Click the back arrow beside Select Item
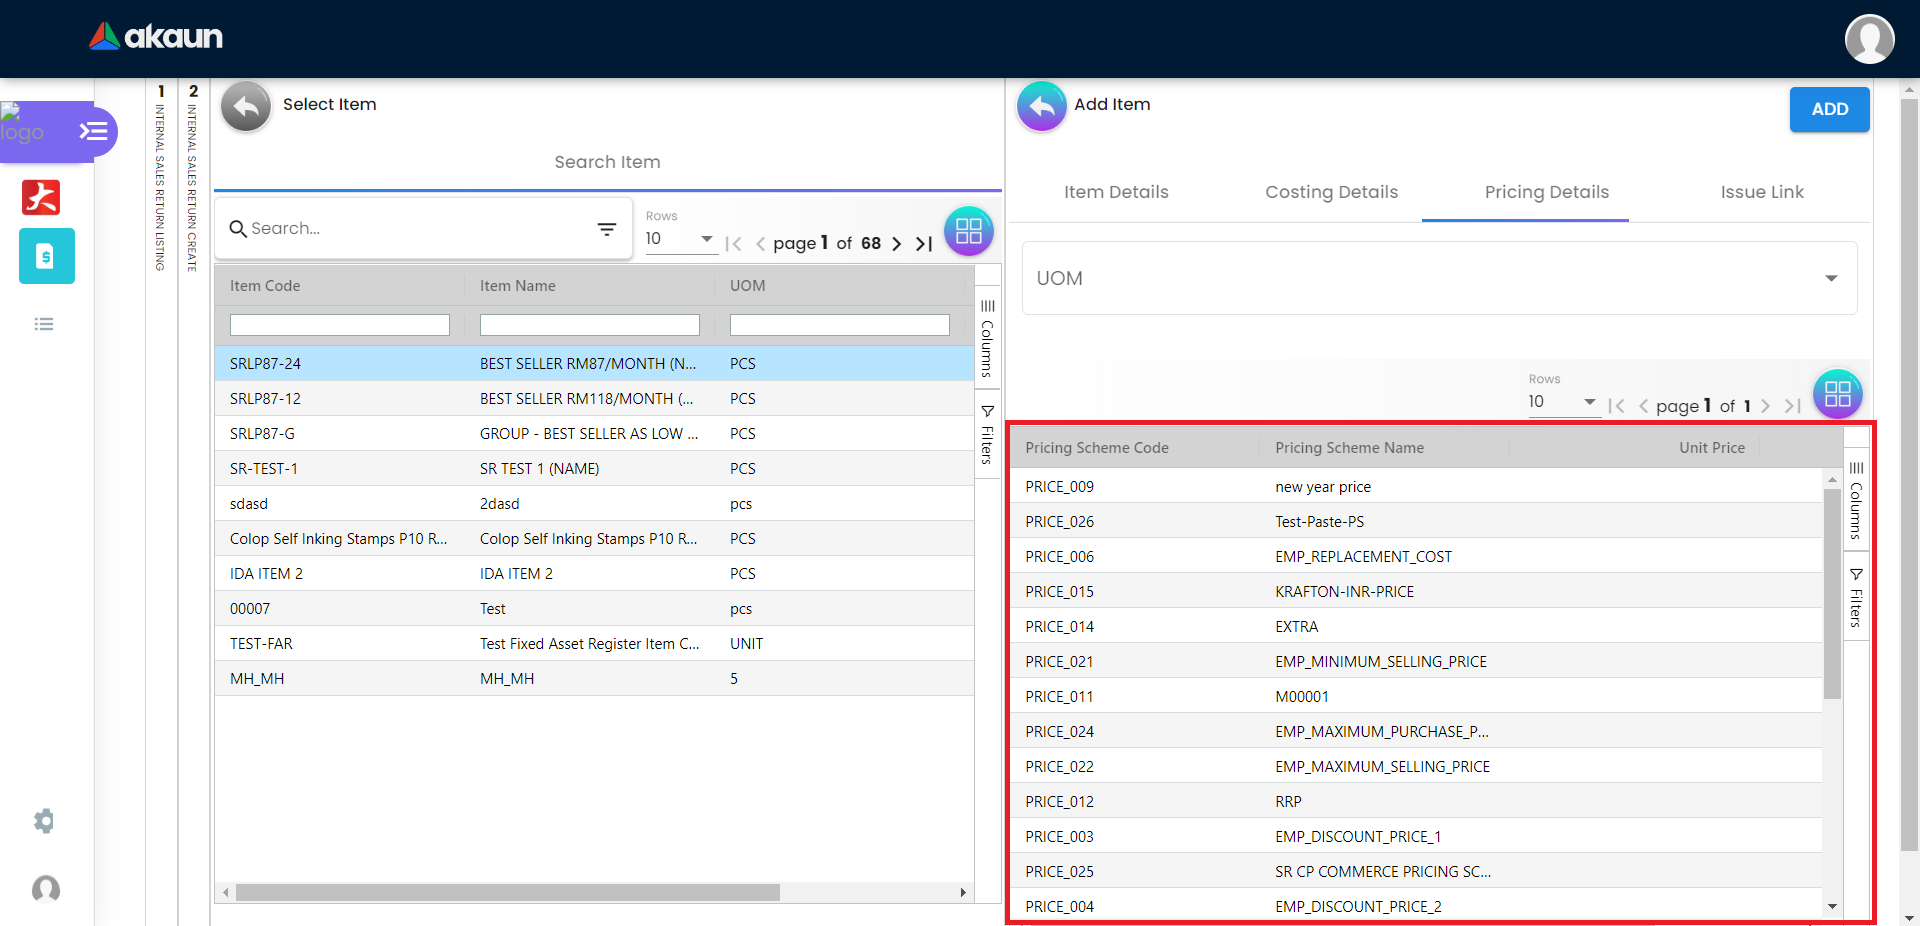 (x=246, y=106)
